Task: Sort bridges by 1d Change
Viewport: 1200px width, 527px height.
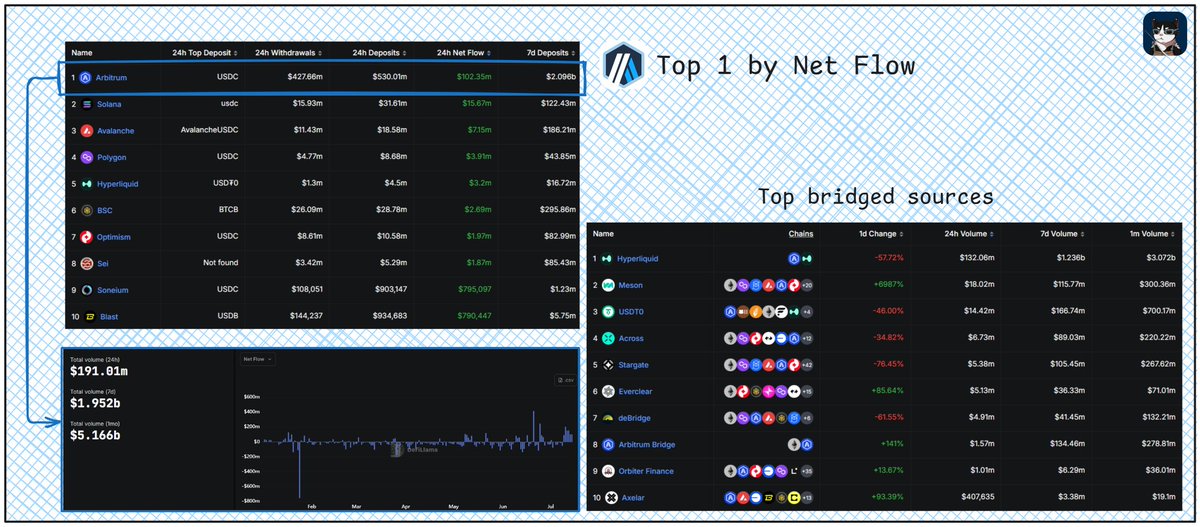Action: (x=882, y=233)
